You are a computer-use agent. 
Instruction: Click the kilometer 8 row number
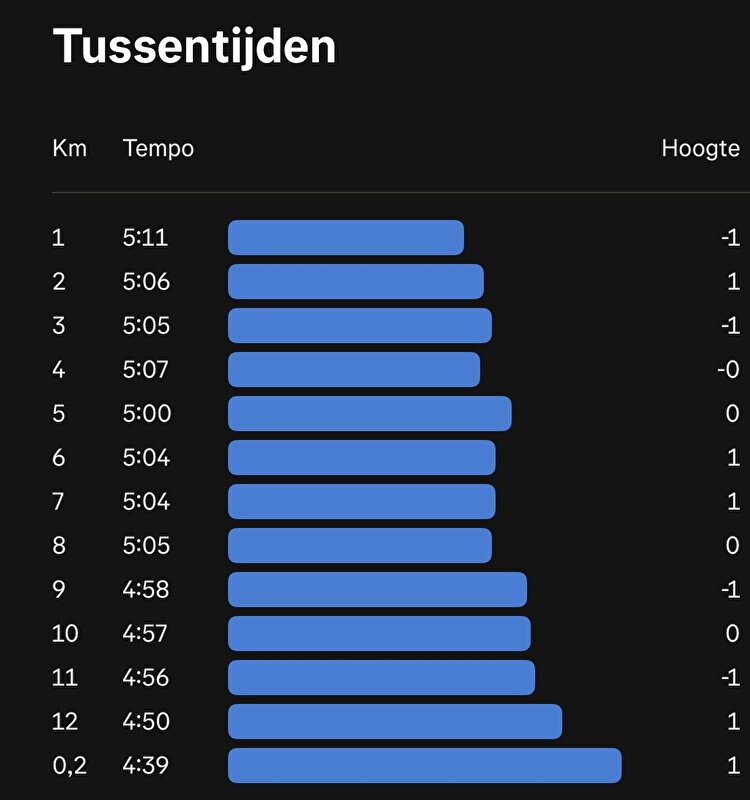coord(58,546)
